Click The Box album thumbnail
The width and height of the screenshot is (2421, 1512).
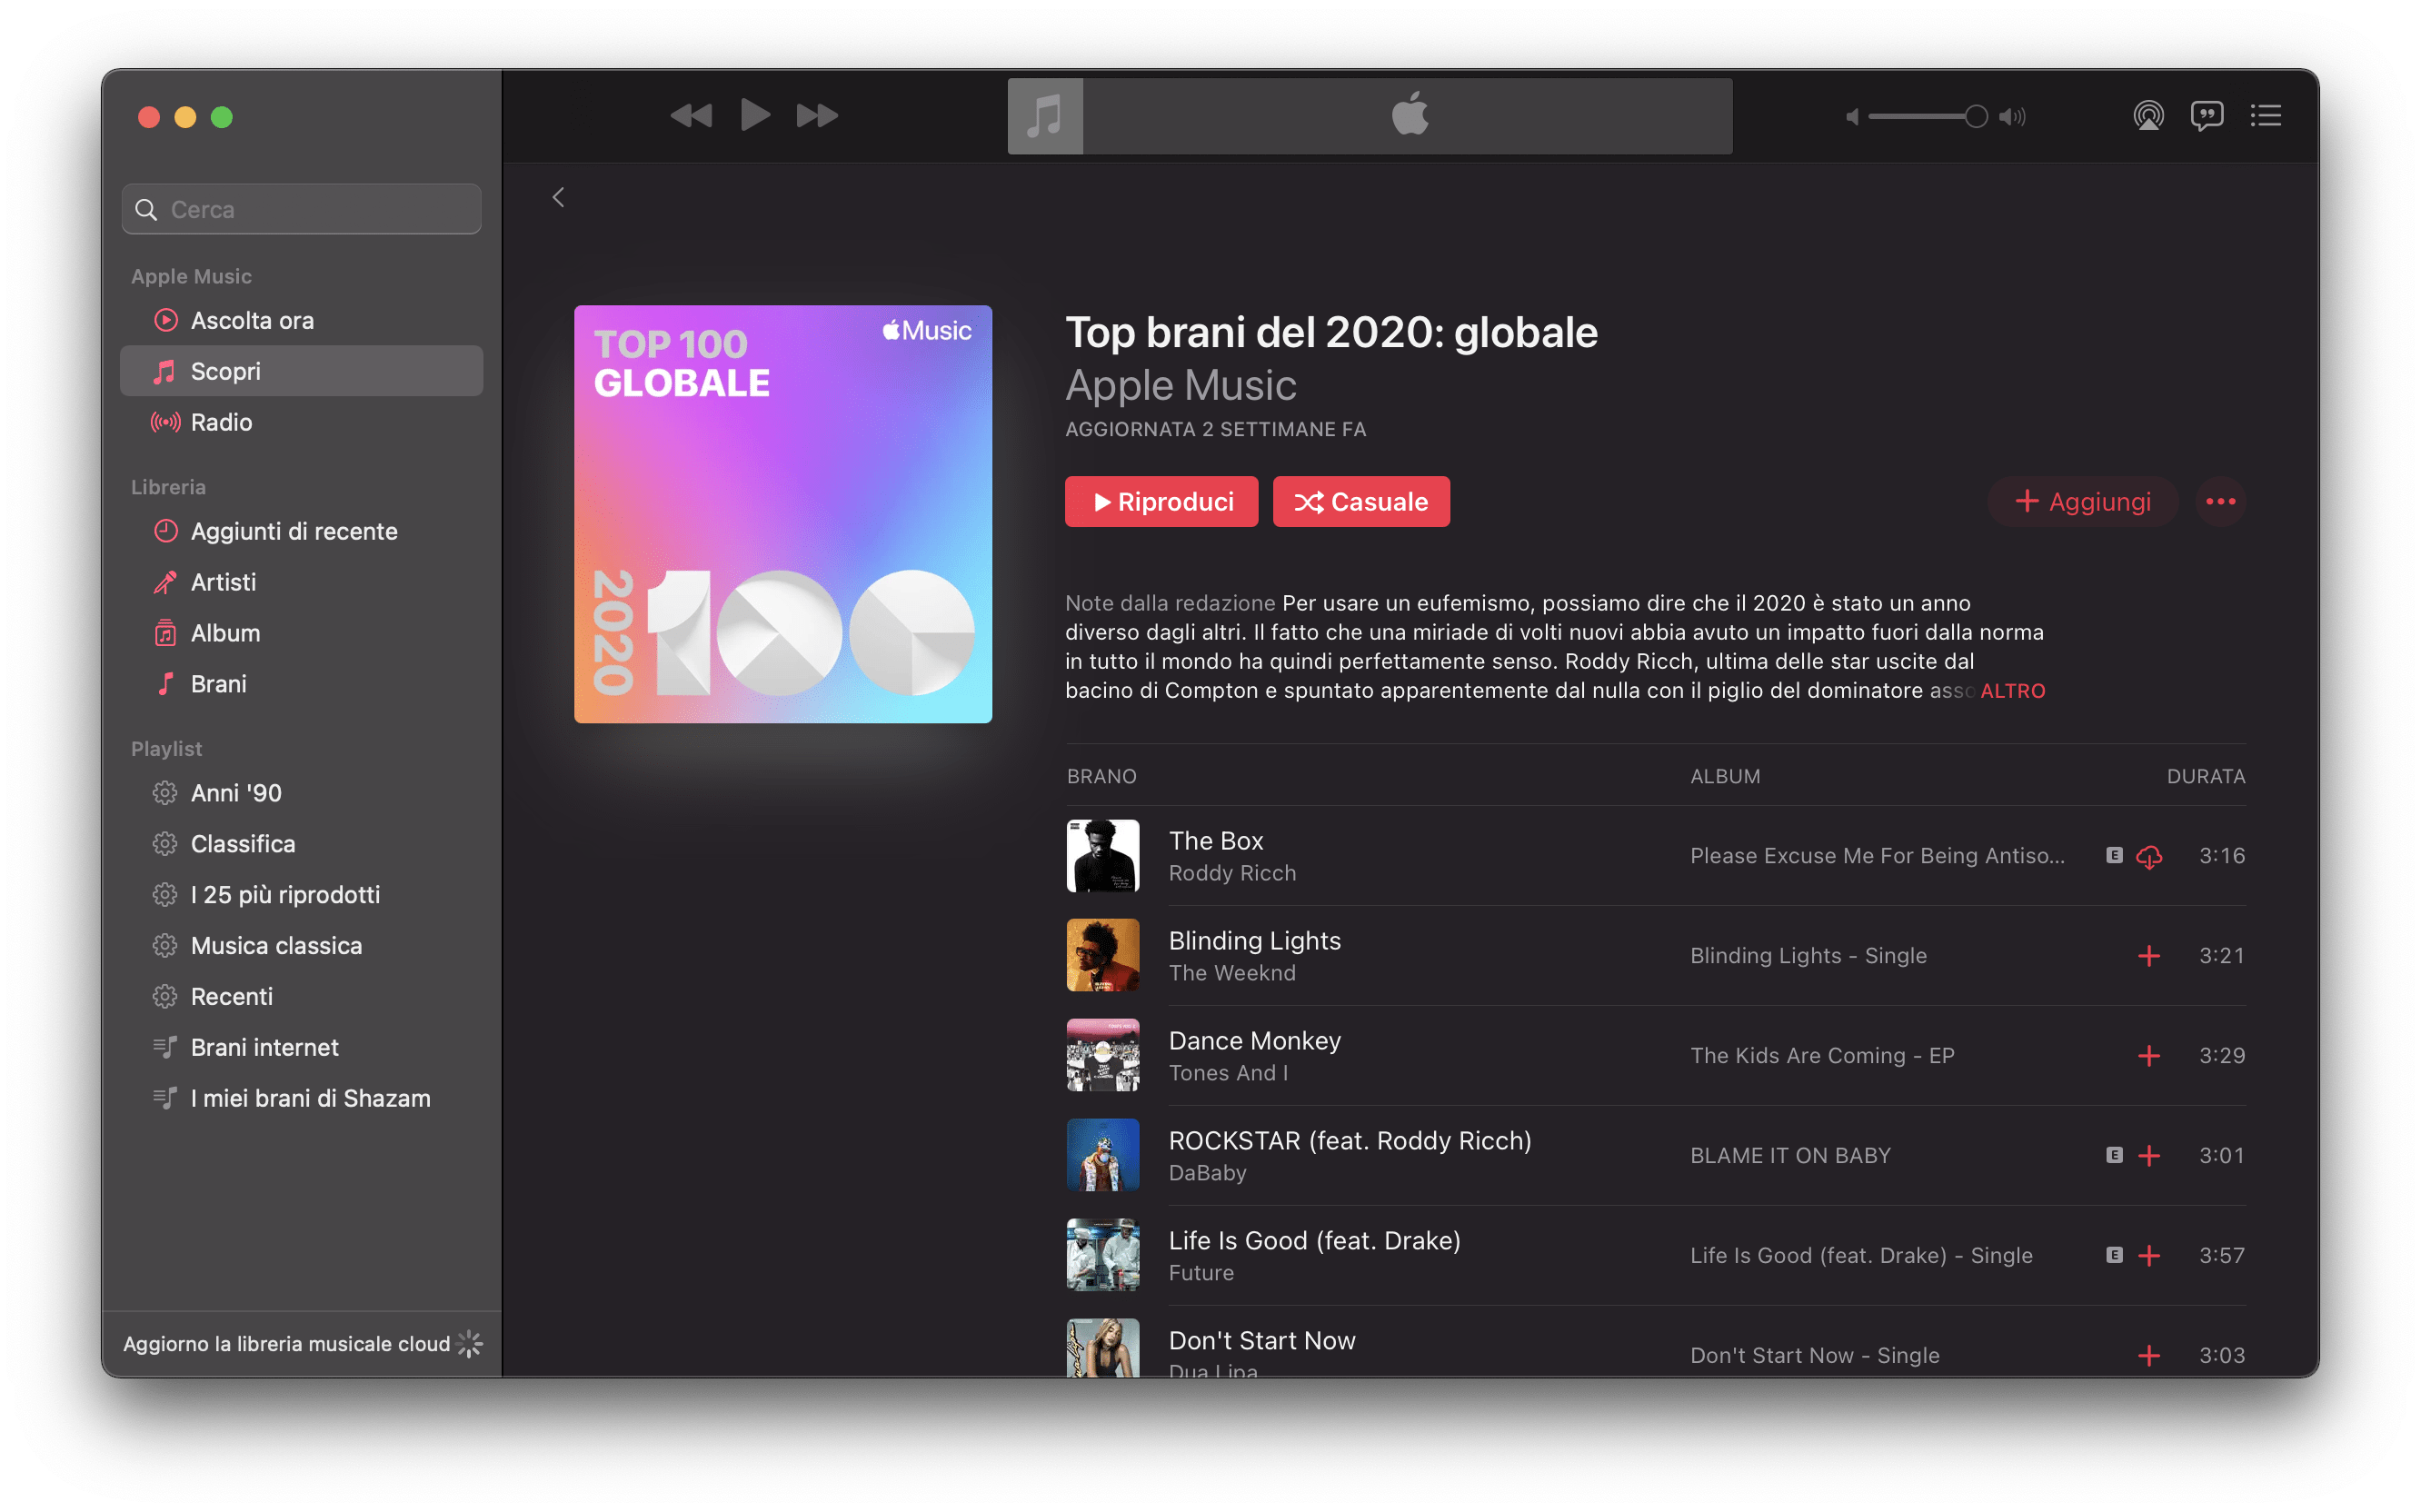coord(1103,856)
